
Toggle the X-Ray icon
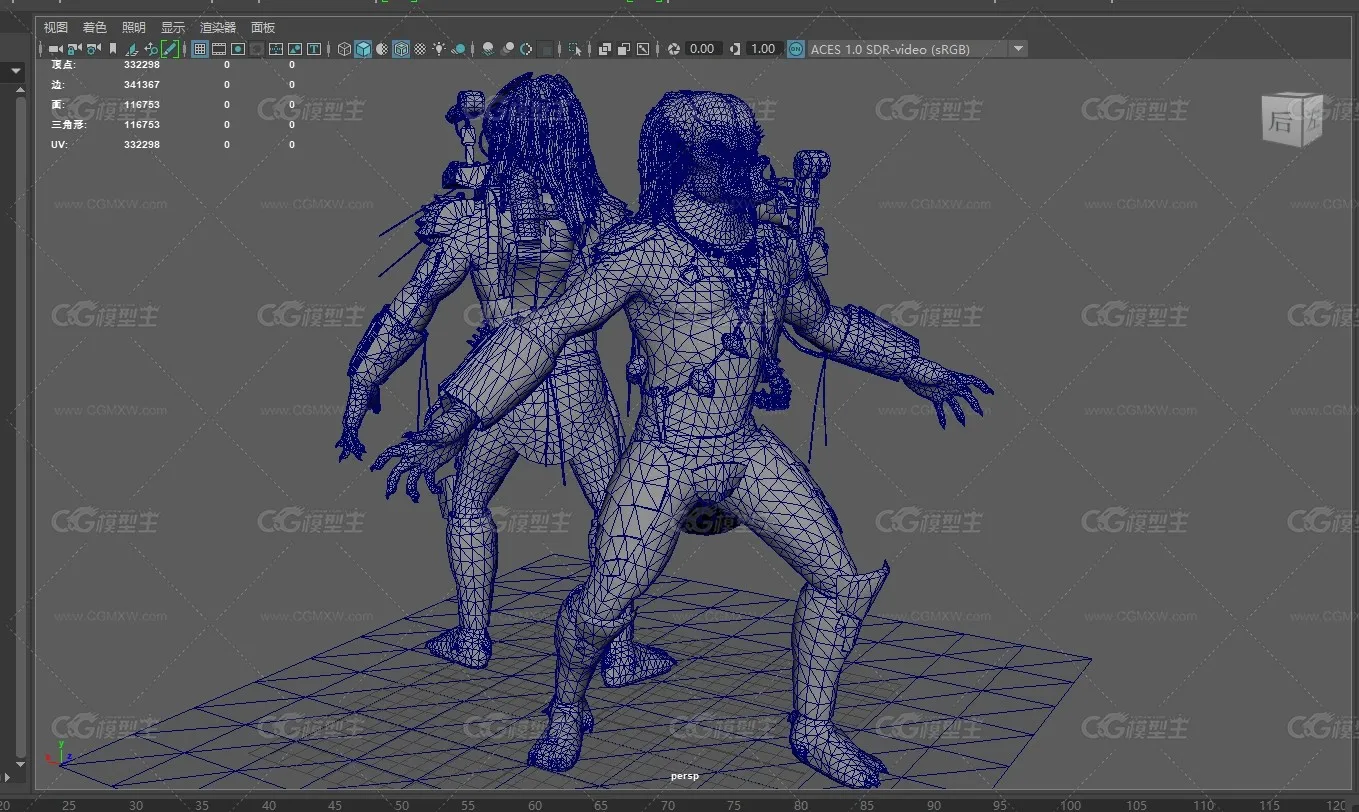point(605,49)
